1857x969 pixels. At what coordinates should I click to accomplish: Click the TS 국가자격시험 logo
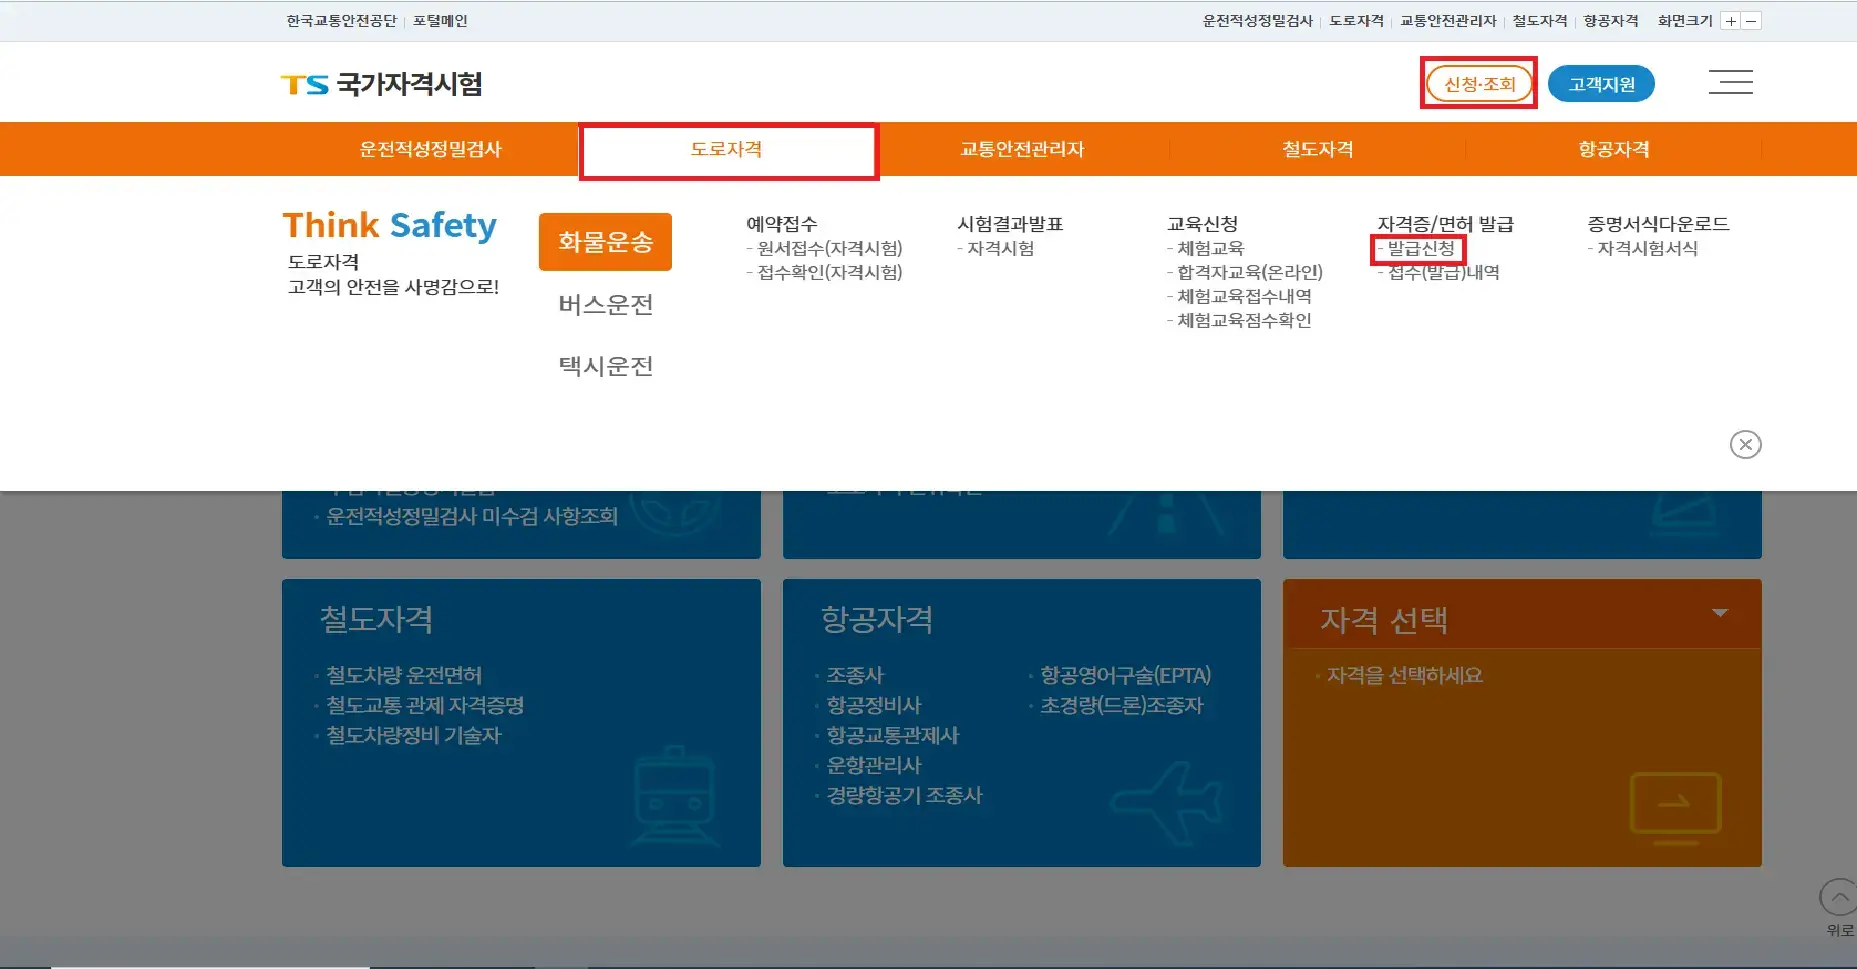(382, 84)
